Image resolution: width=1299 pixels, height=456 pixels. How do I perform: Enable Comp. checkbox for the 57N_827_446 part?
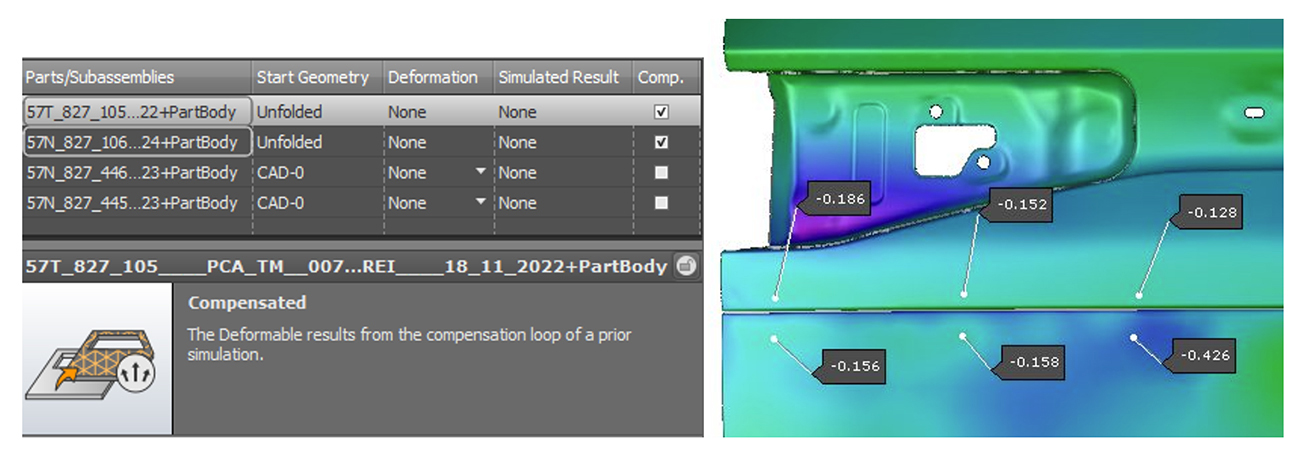(661, 172)
